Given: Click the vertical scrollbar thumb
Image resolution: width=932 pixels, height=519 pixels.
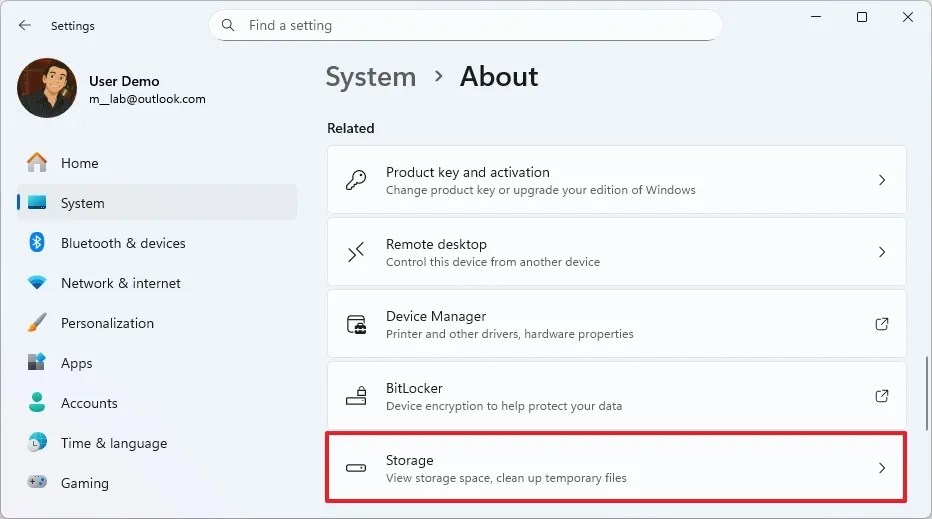Looking at the screenshot, I should pos(926,393).
